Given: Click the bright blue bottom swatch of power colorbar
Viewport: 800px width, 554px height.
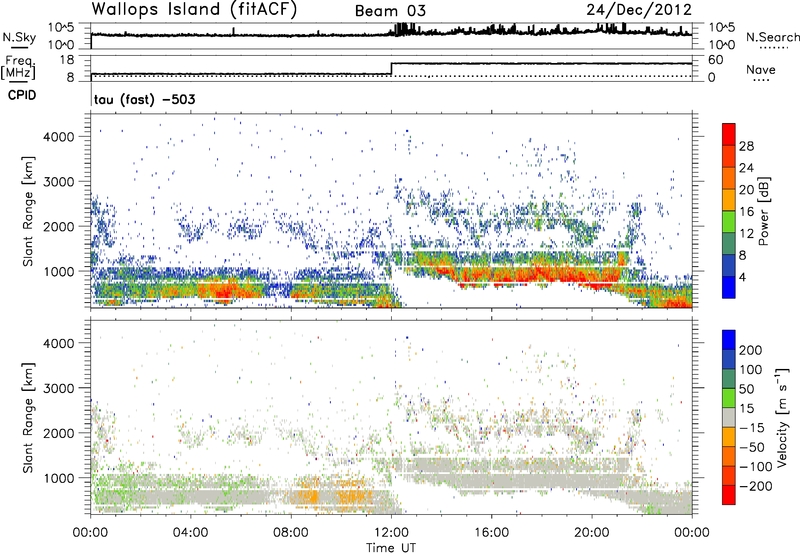Looking at the screenshot, I should point(729,288).
